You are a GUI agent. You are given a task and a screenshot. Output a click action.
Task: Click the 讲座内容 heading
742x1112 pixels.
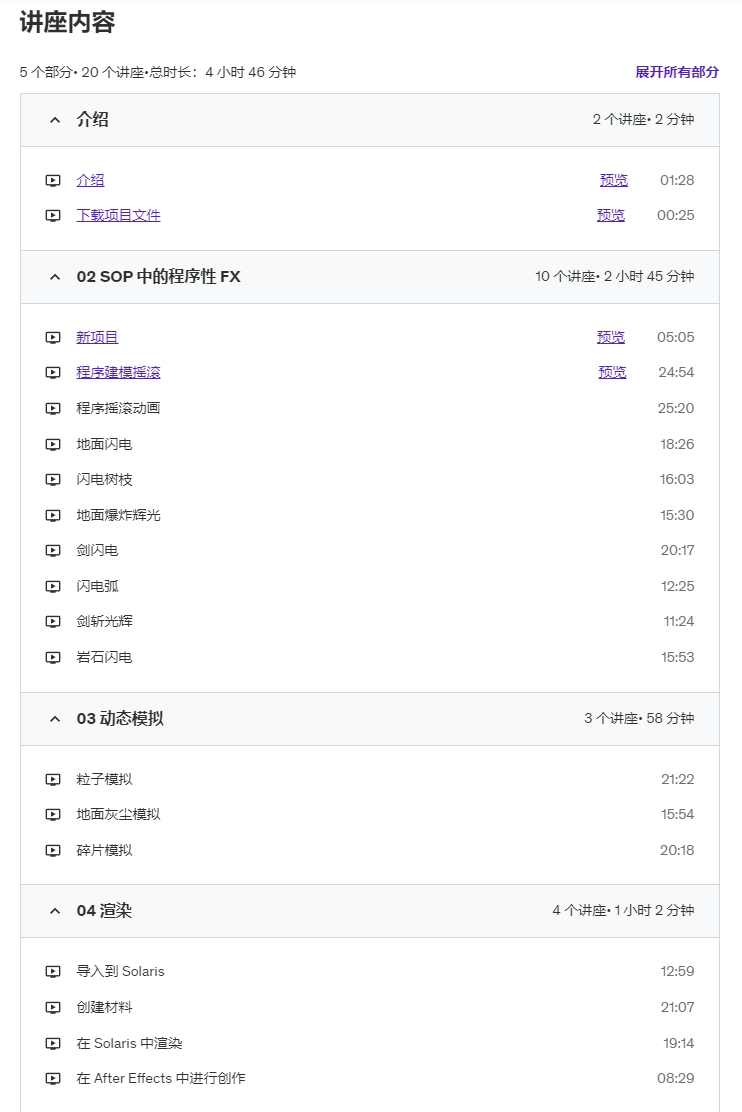(67, 23)
